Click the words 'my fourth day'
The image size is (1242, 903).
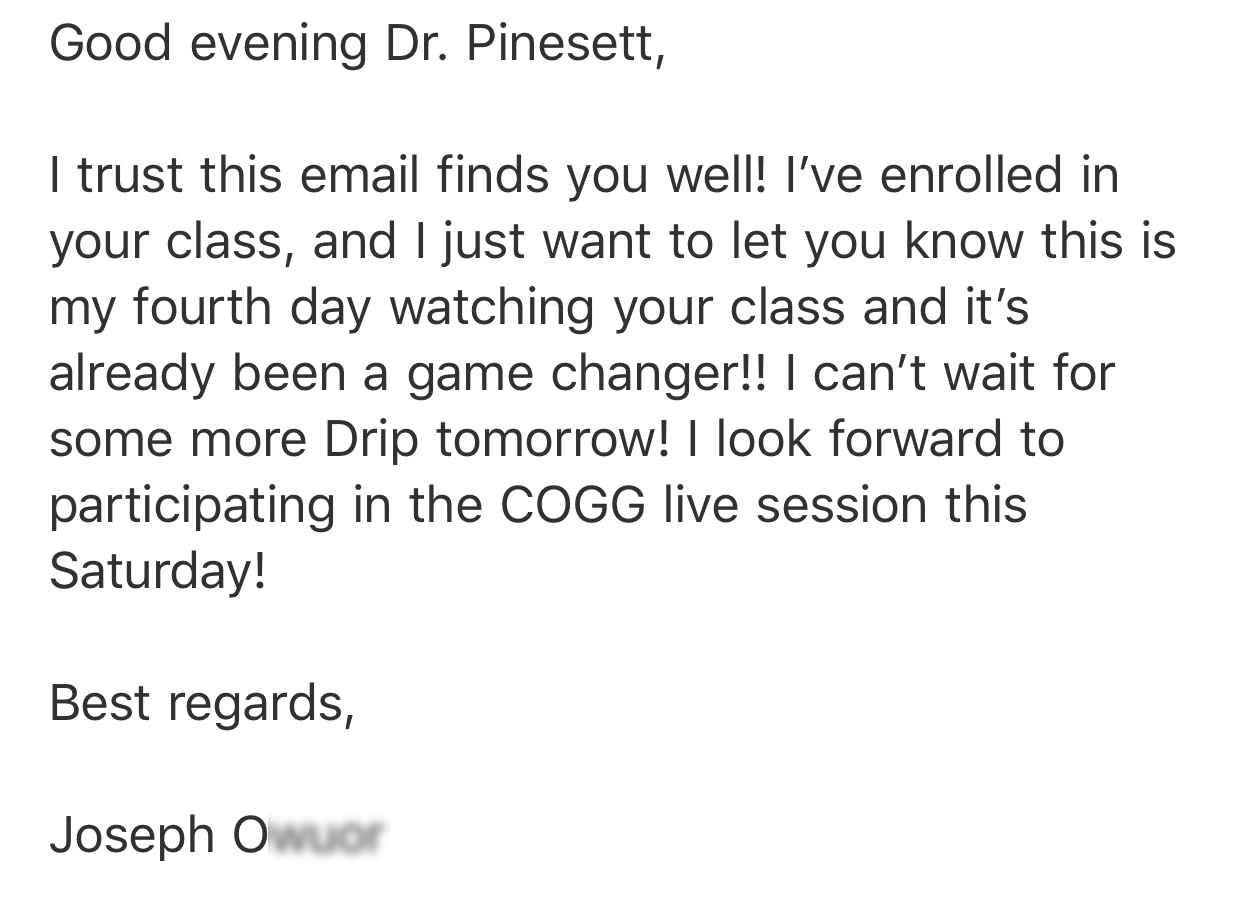(x=210, y=309)
